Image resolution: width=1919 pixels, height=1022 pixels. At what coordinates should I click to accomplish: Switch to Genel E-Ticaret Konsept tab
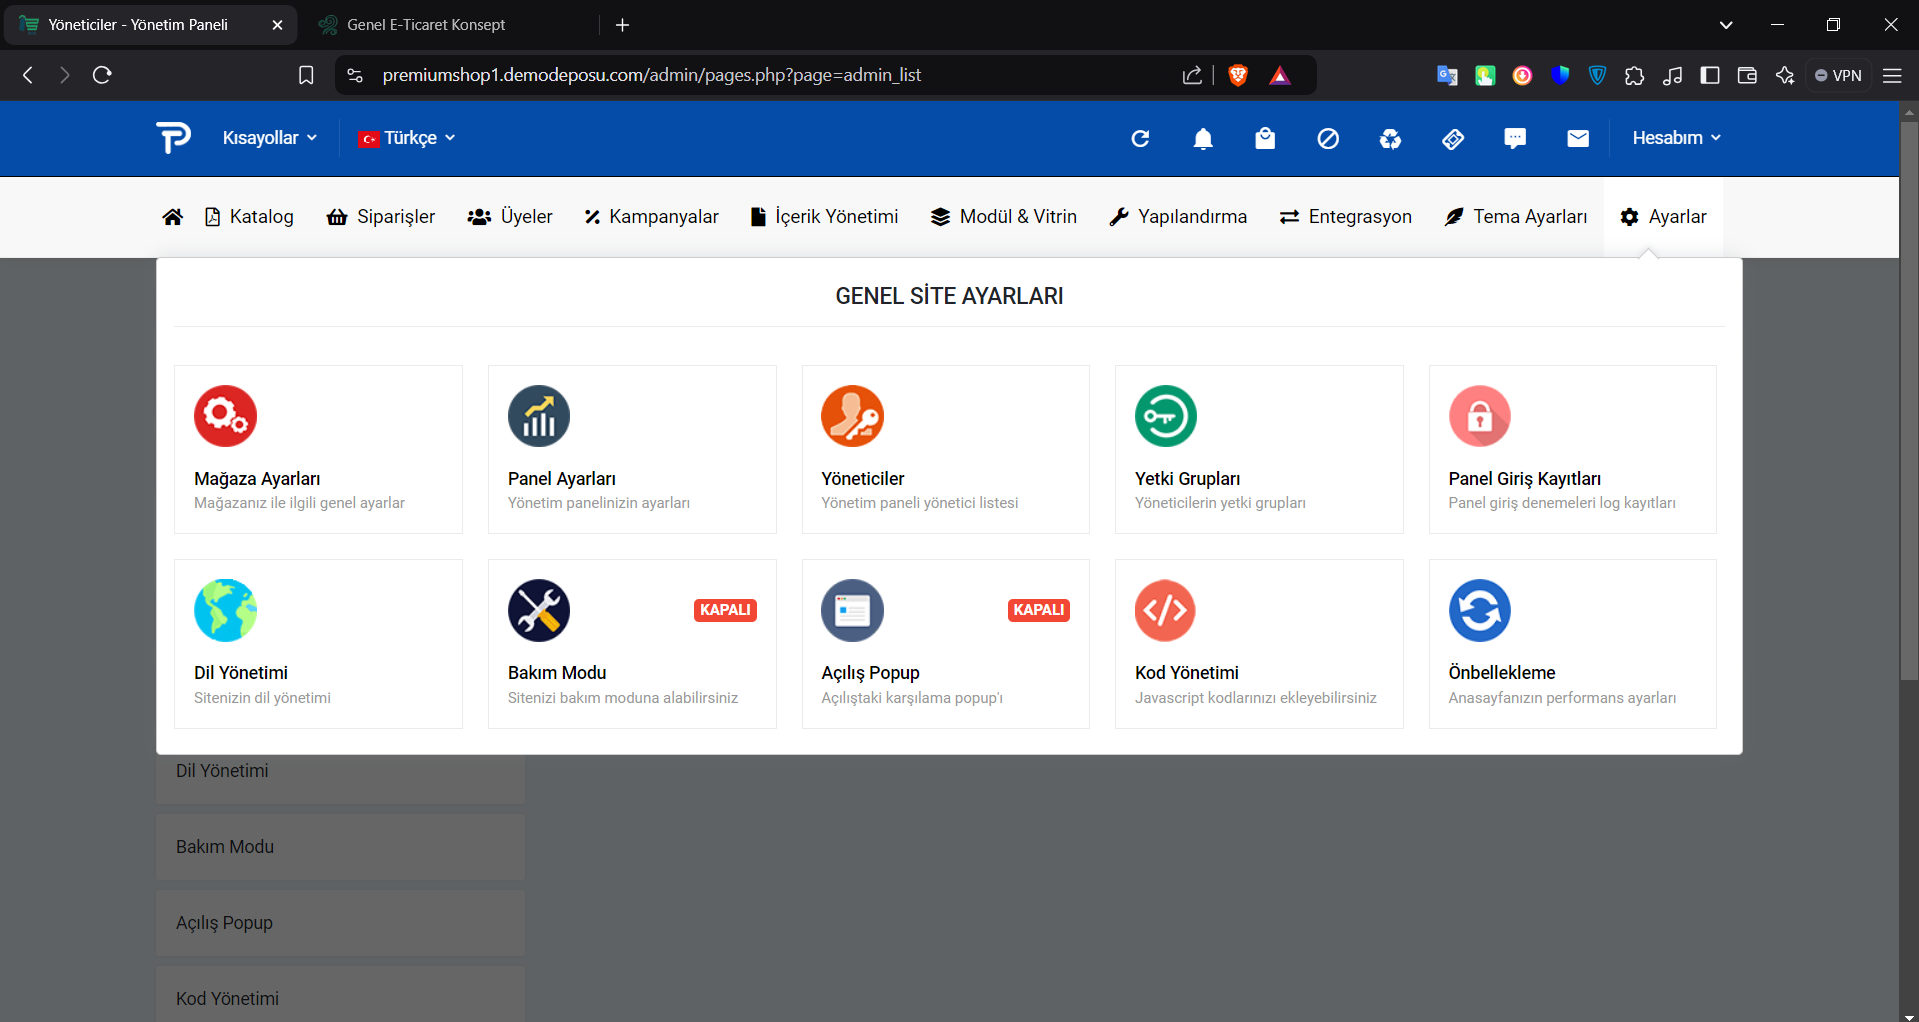click(x=426, y=25)
